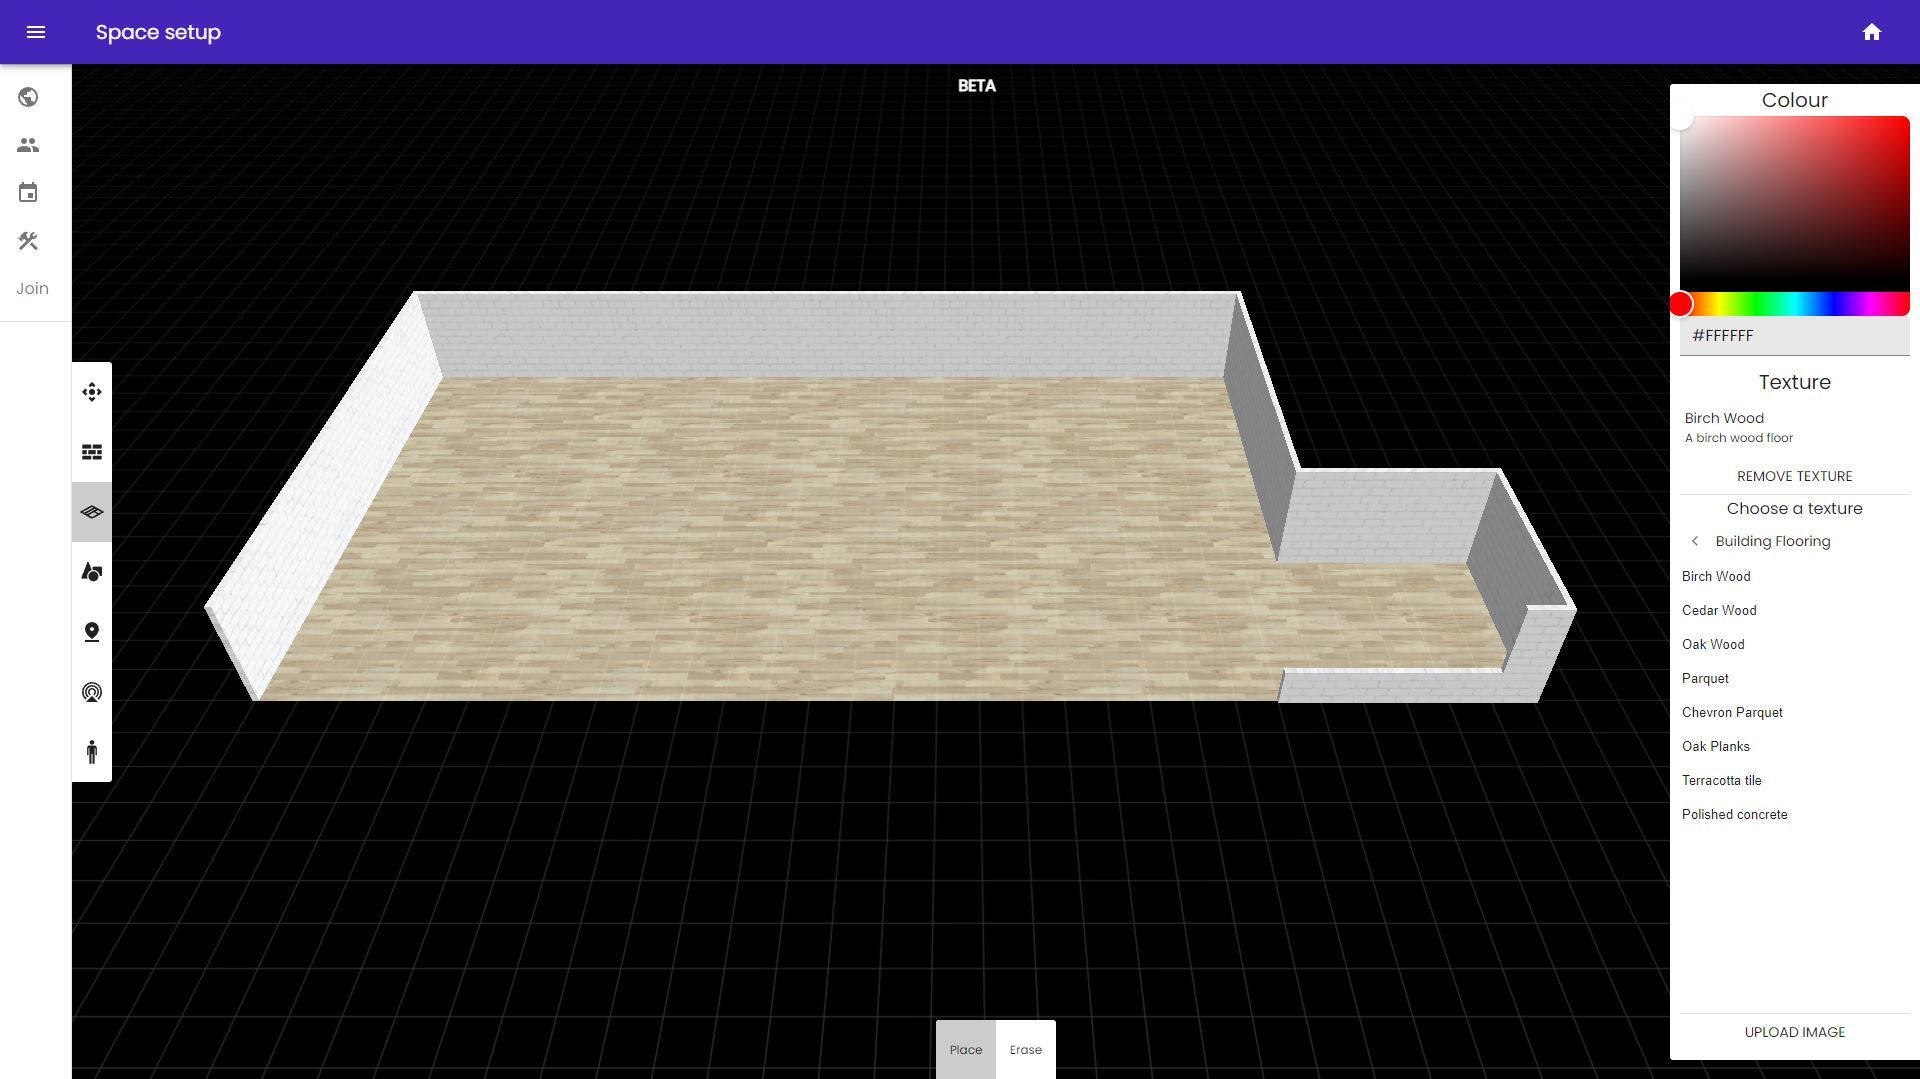
Task: Open the hamburger menu
Action: pos(36,32)
